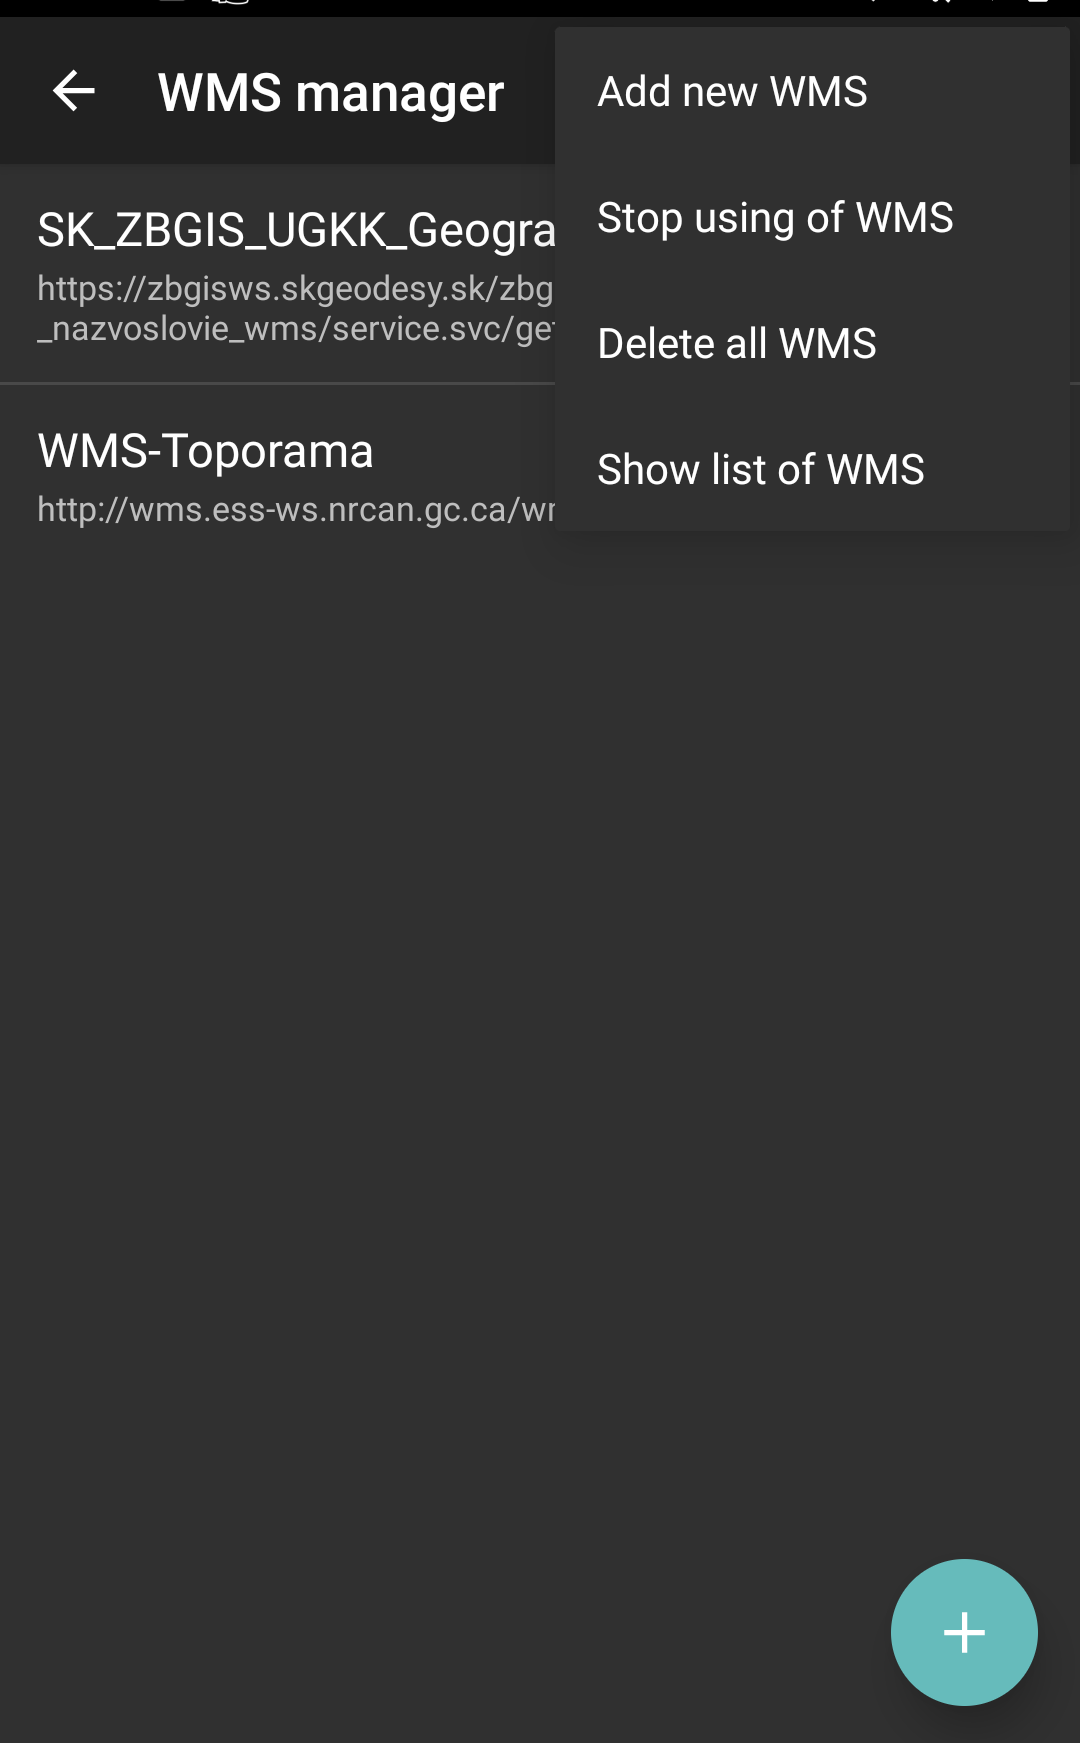Tap the 'WMS manager' title
Screen dimensions: 1080x1743
[x=331, y=93]
